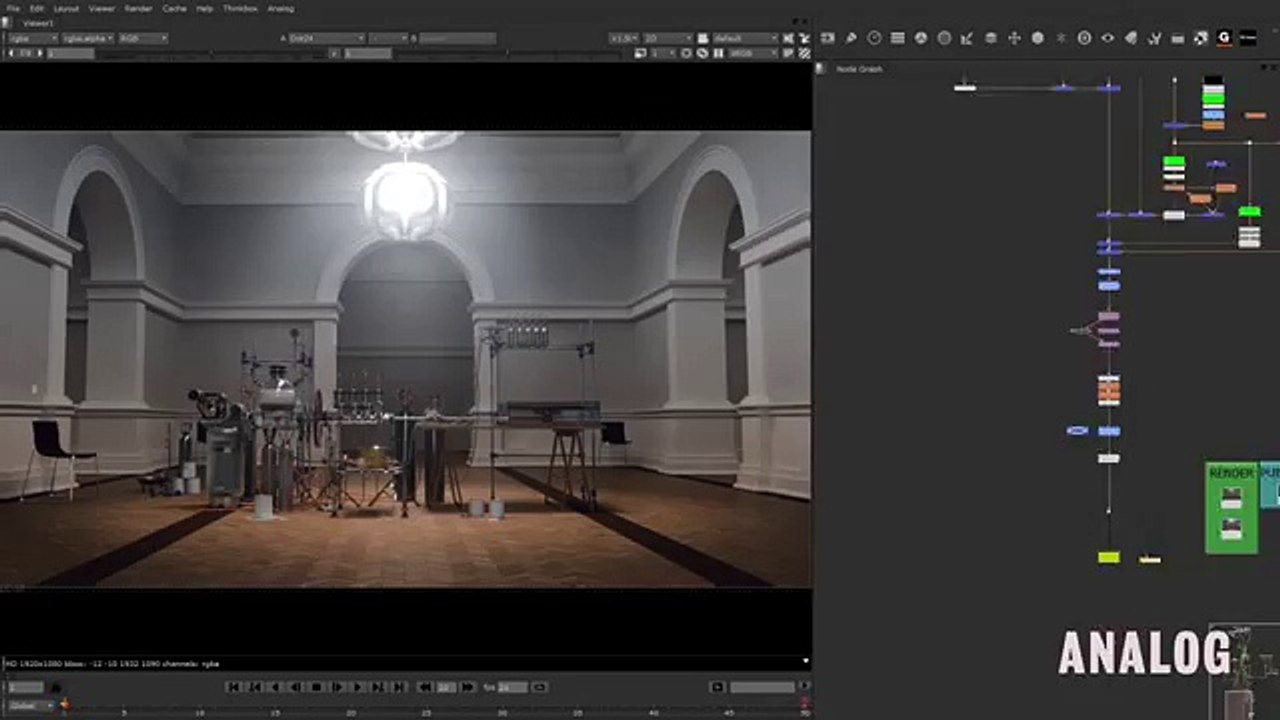
Task: Open the rgba channel set dropdown
Action: pyautogui.click(x=32, y=38)
